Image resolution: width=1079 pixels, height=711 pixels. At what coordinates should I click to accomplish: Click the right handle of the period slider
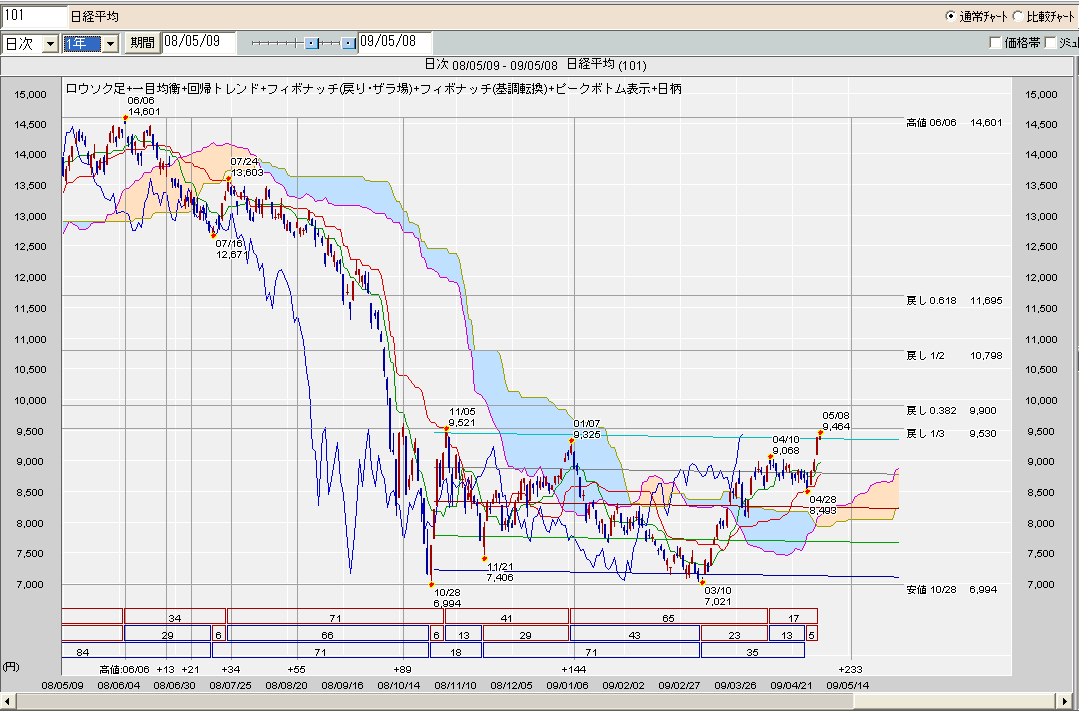(x=349, y=43)
